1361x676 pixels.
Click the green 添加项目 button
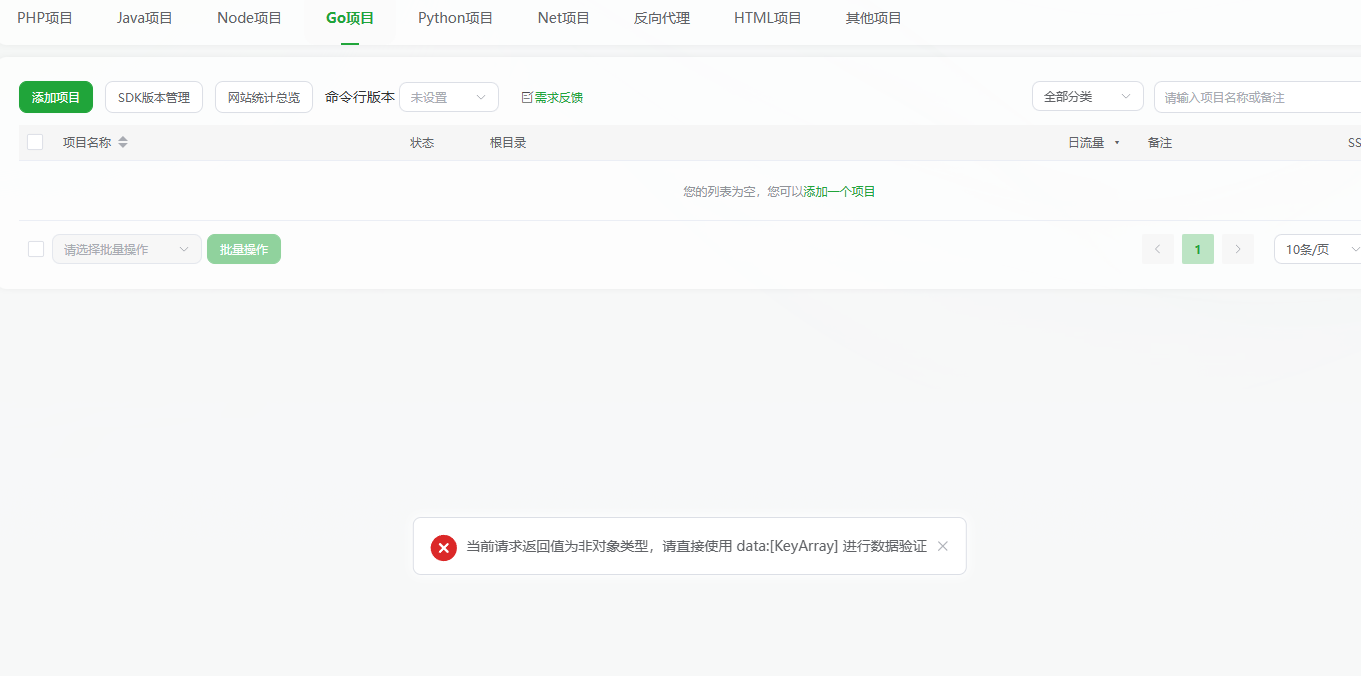55,97
